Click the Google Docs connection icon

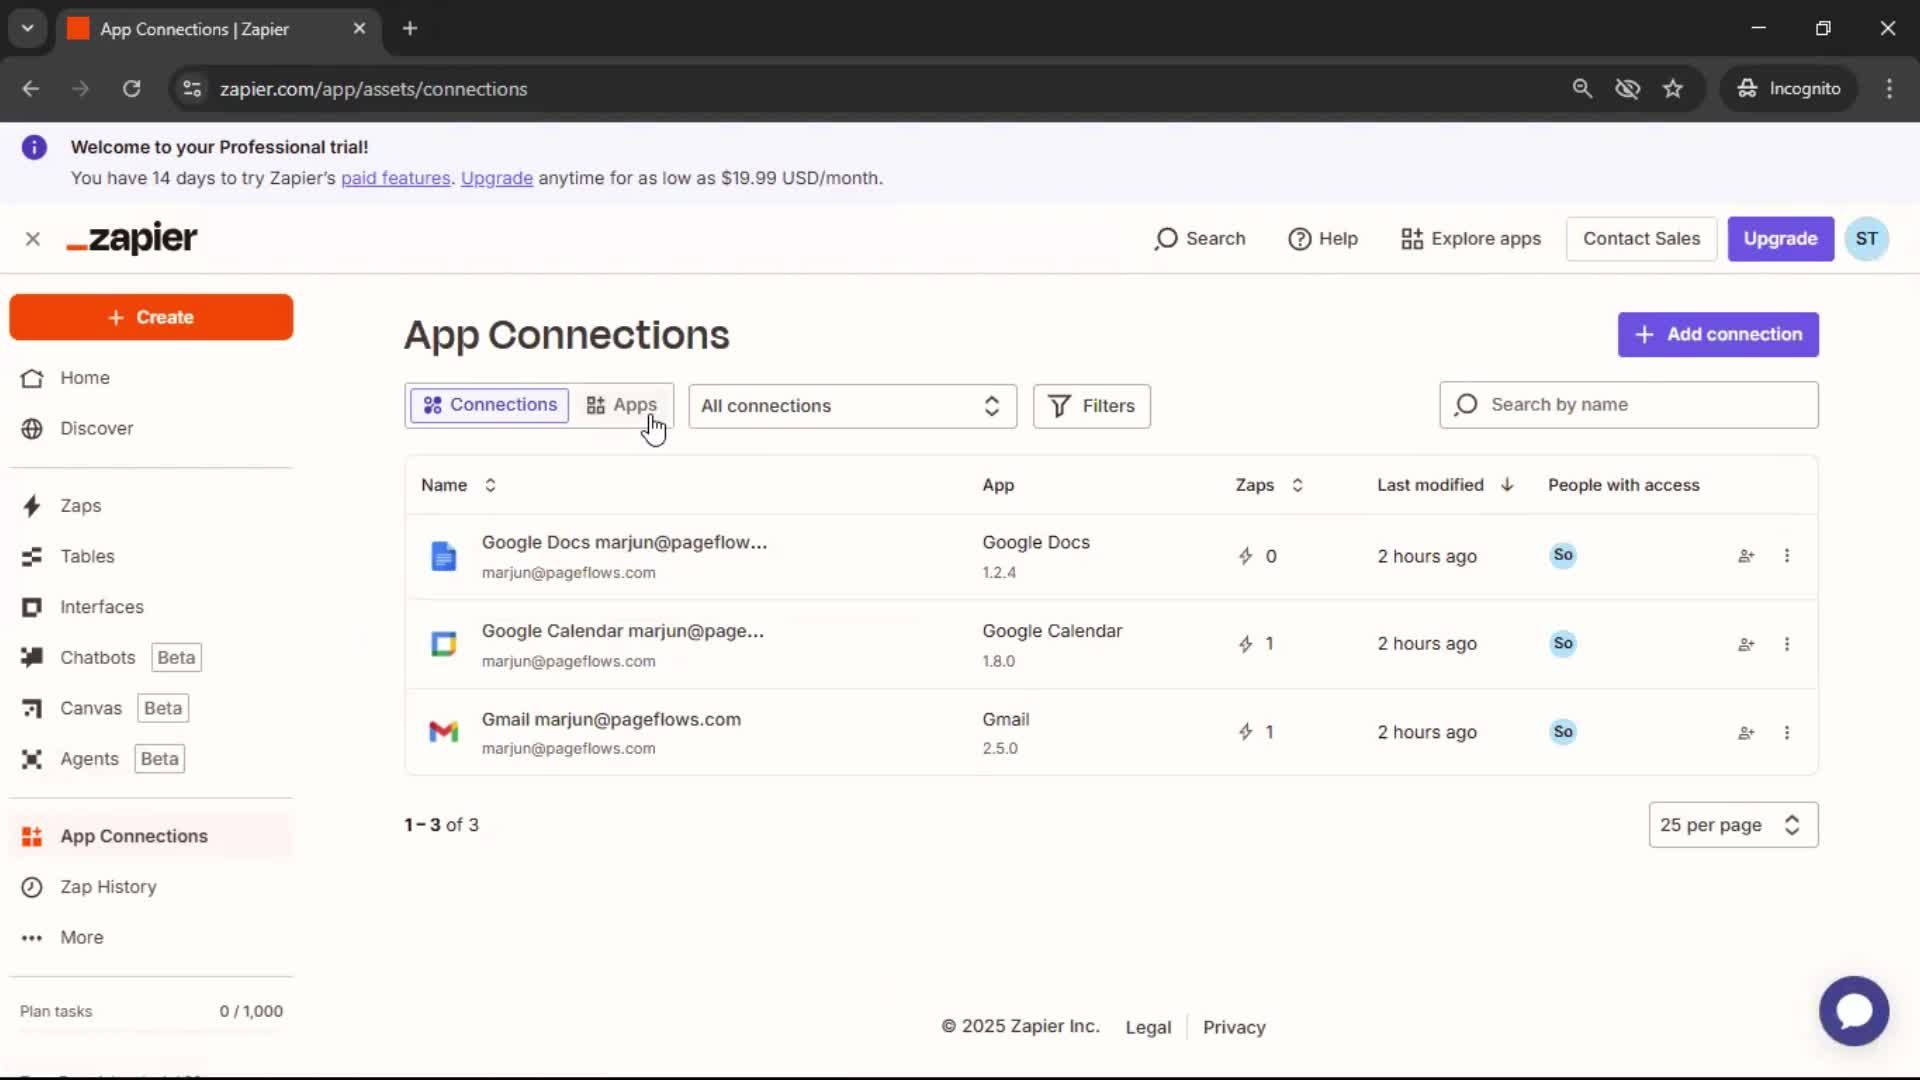444,556
